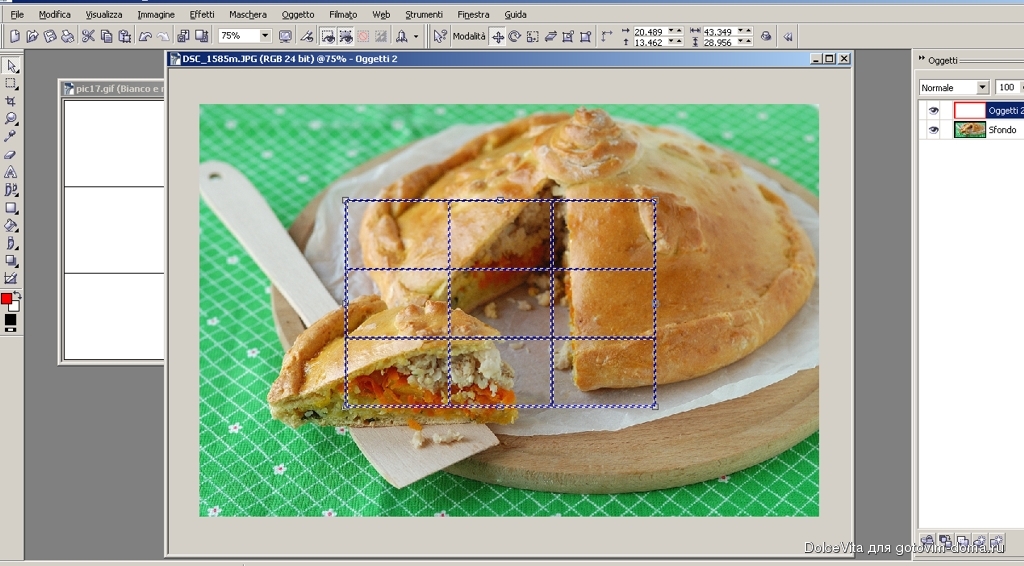Select the Oggetti 2 layer row
The width and height of the screenshot is (1024, 566).
point(971,110)
